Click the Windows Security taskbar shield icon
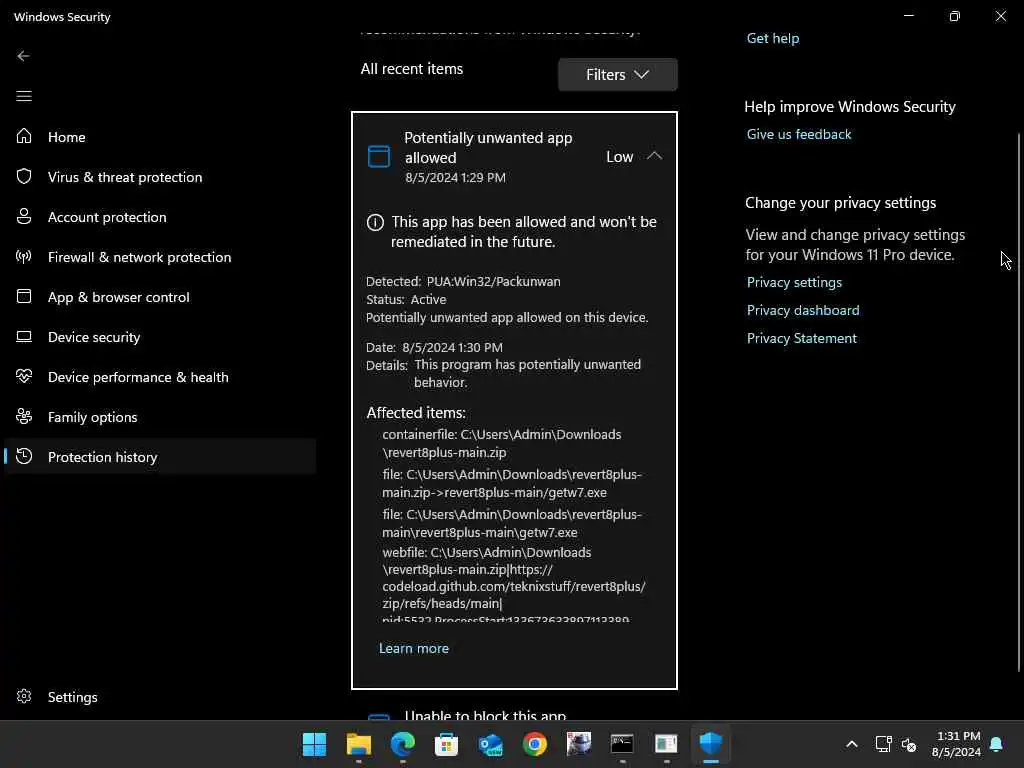The image size is (1024, 768). coord(710,744)
